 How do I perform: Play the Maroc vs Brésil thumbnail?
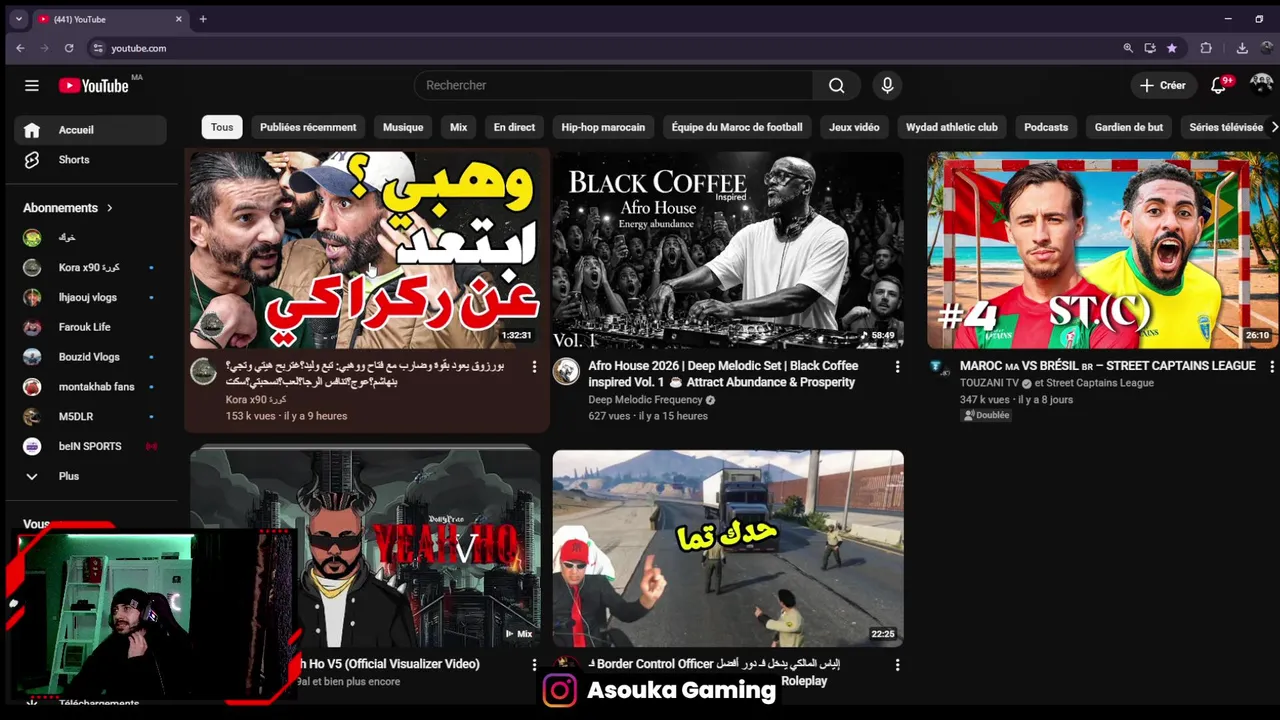[x=1102, y=250]
